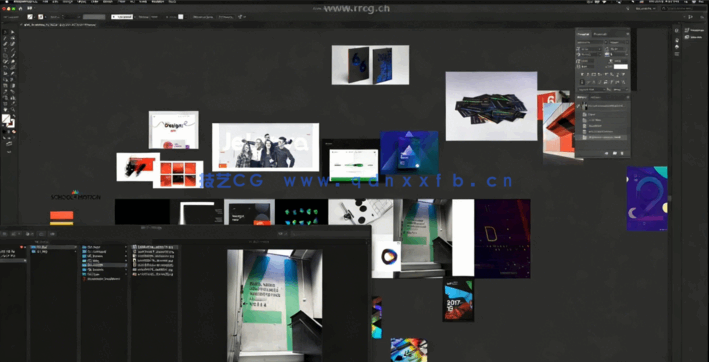Select the Direct Selection tool

click(x=13, y=32)
